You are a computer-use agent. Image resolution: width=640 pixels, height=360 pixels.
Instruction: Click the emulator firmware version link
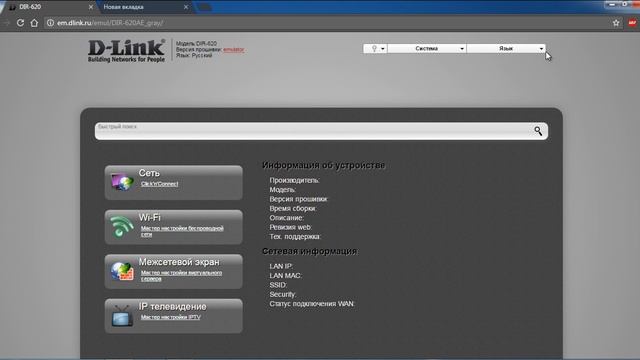233,49
